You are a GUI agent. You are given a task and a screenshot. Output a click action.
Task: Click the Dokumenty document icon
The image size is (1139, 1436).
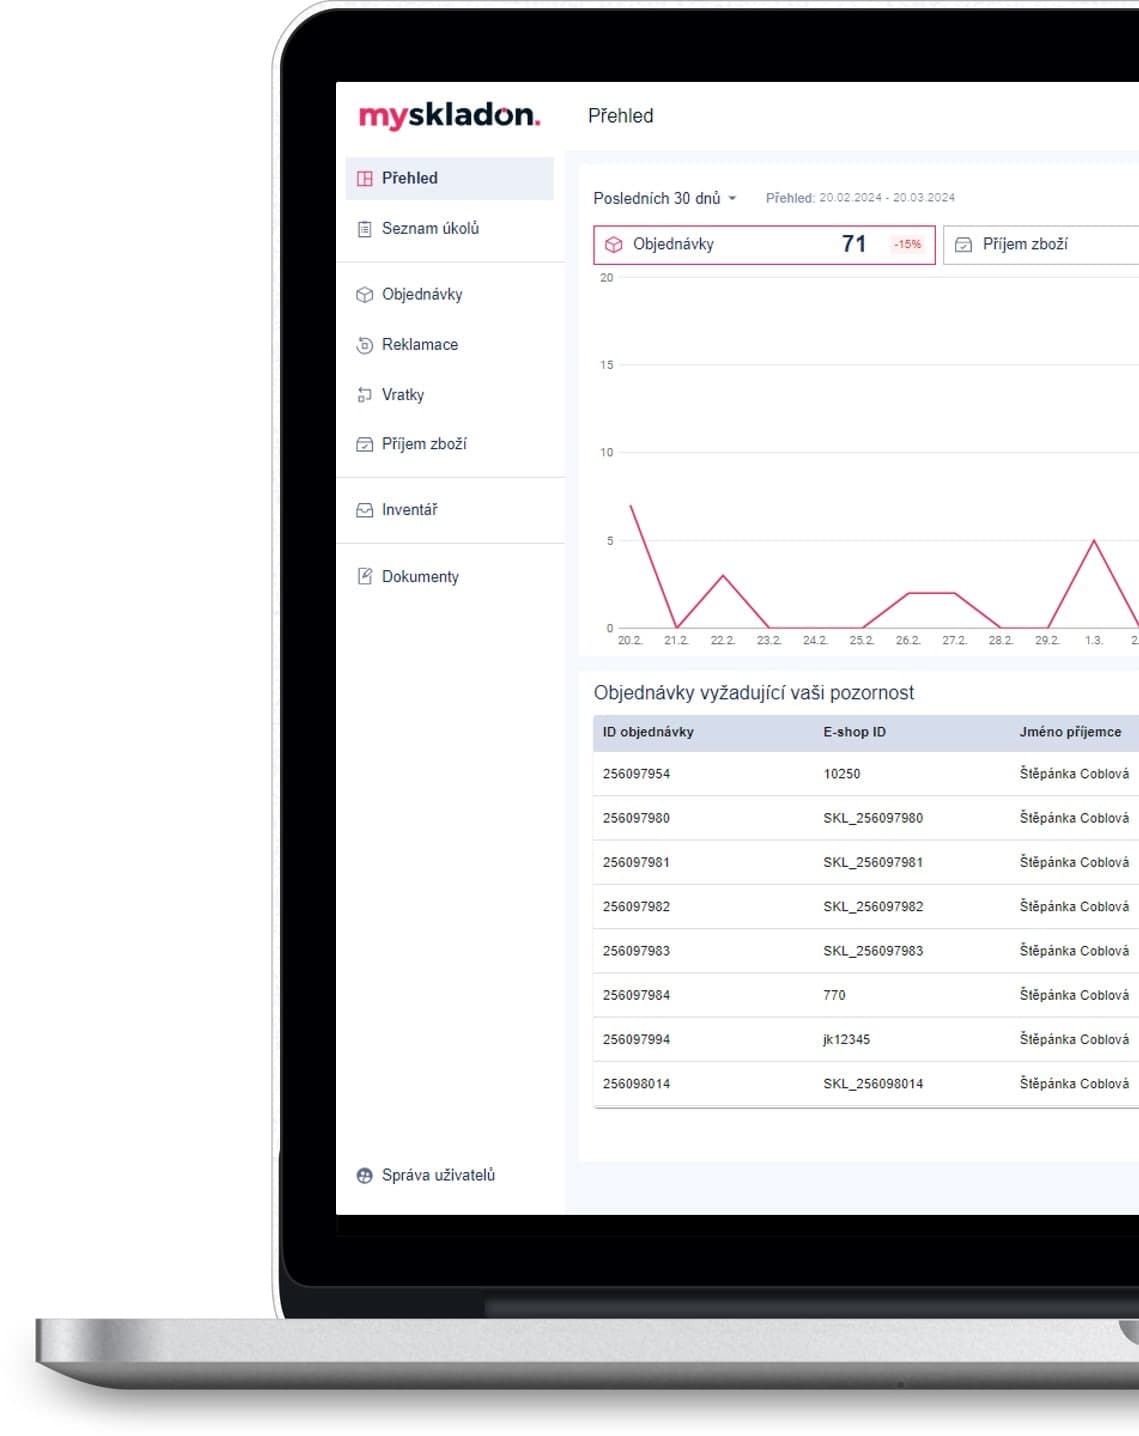point(364,576)
